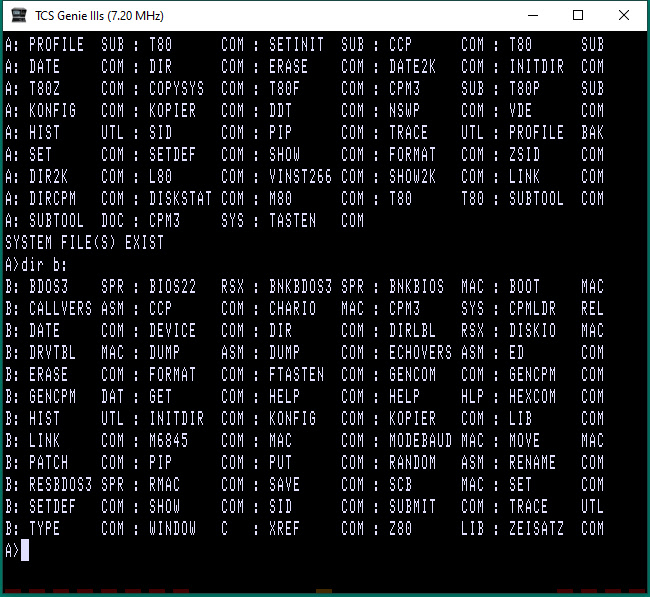The height and width of the screenshot is (597, 650).
Task: Click the blinking cursor at the A> prompt
Action: click(26, 551)
